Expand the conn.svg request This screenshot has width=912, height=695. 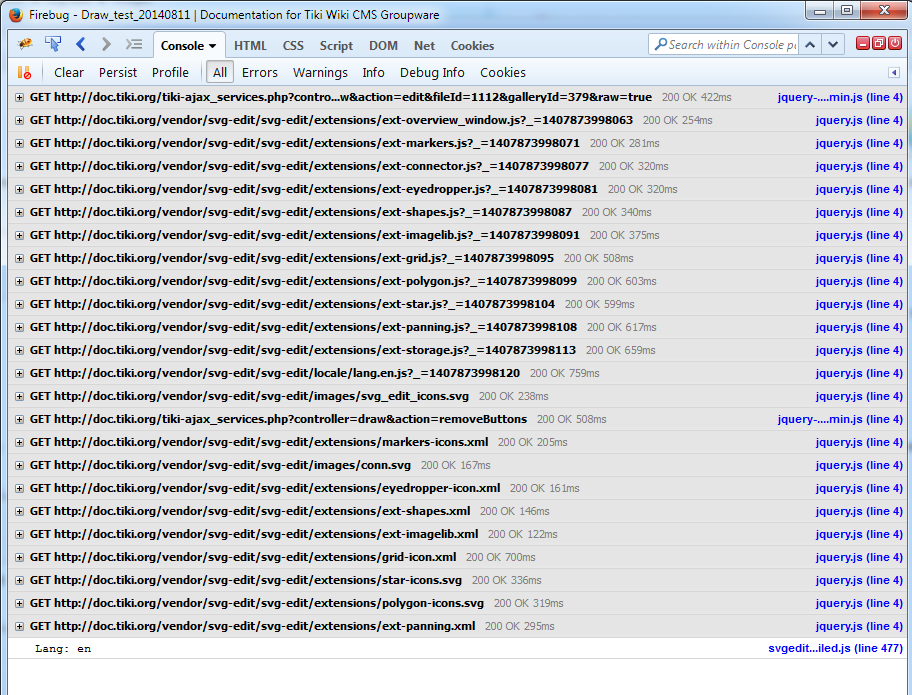pyautogui.click(x=19, y=465)
